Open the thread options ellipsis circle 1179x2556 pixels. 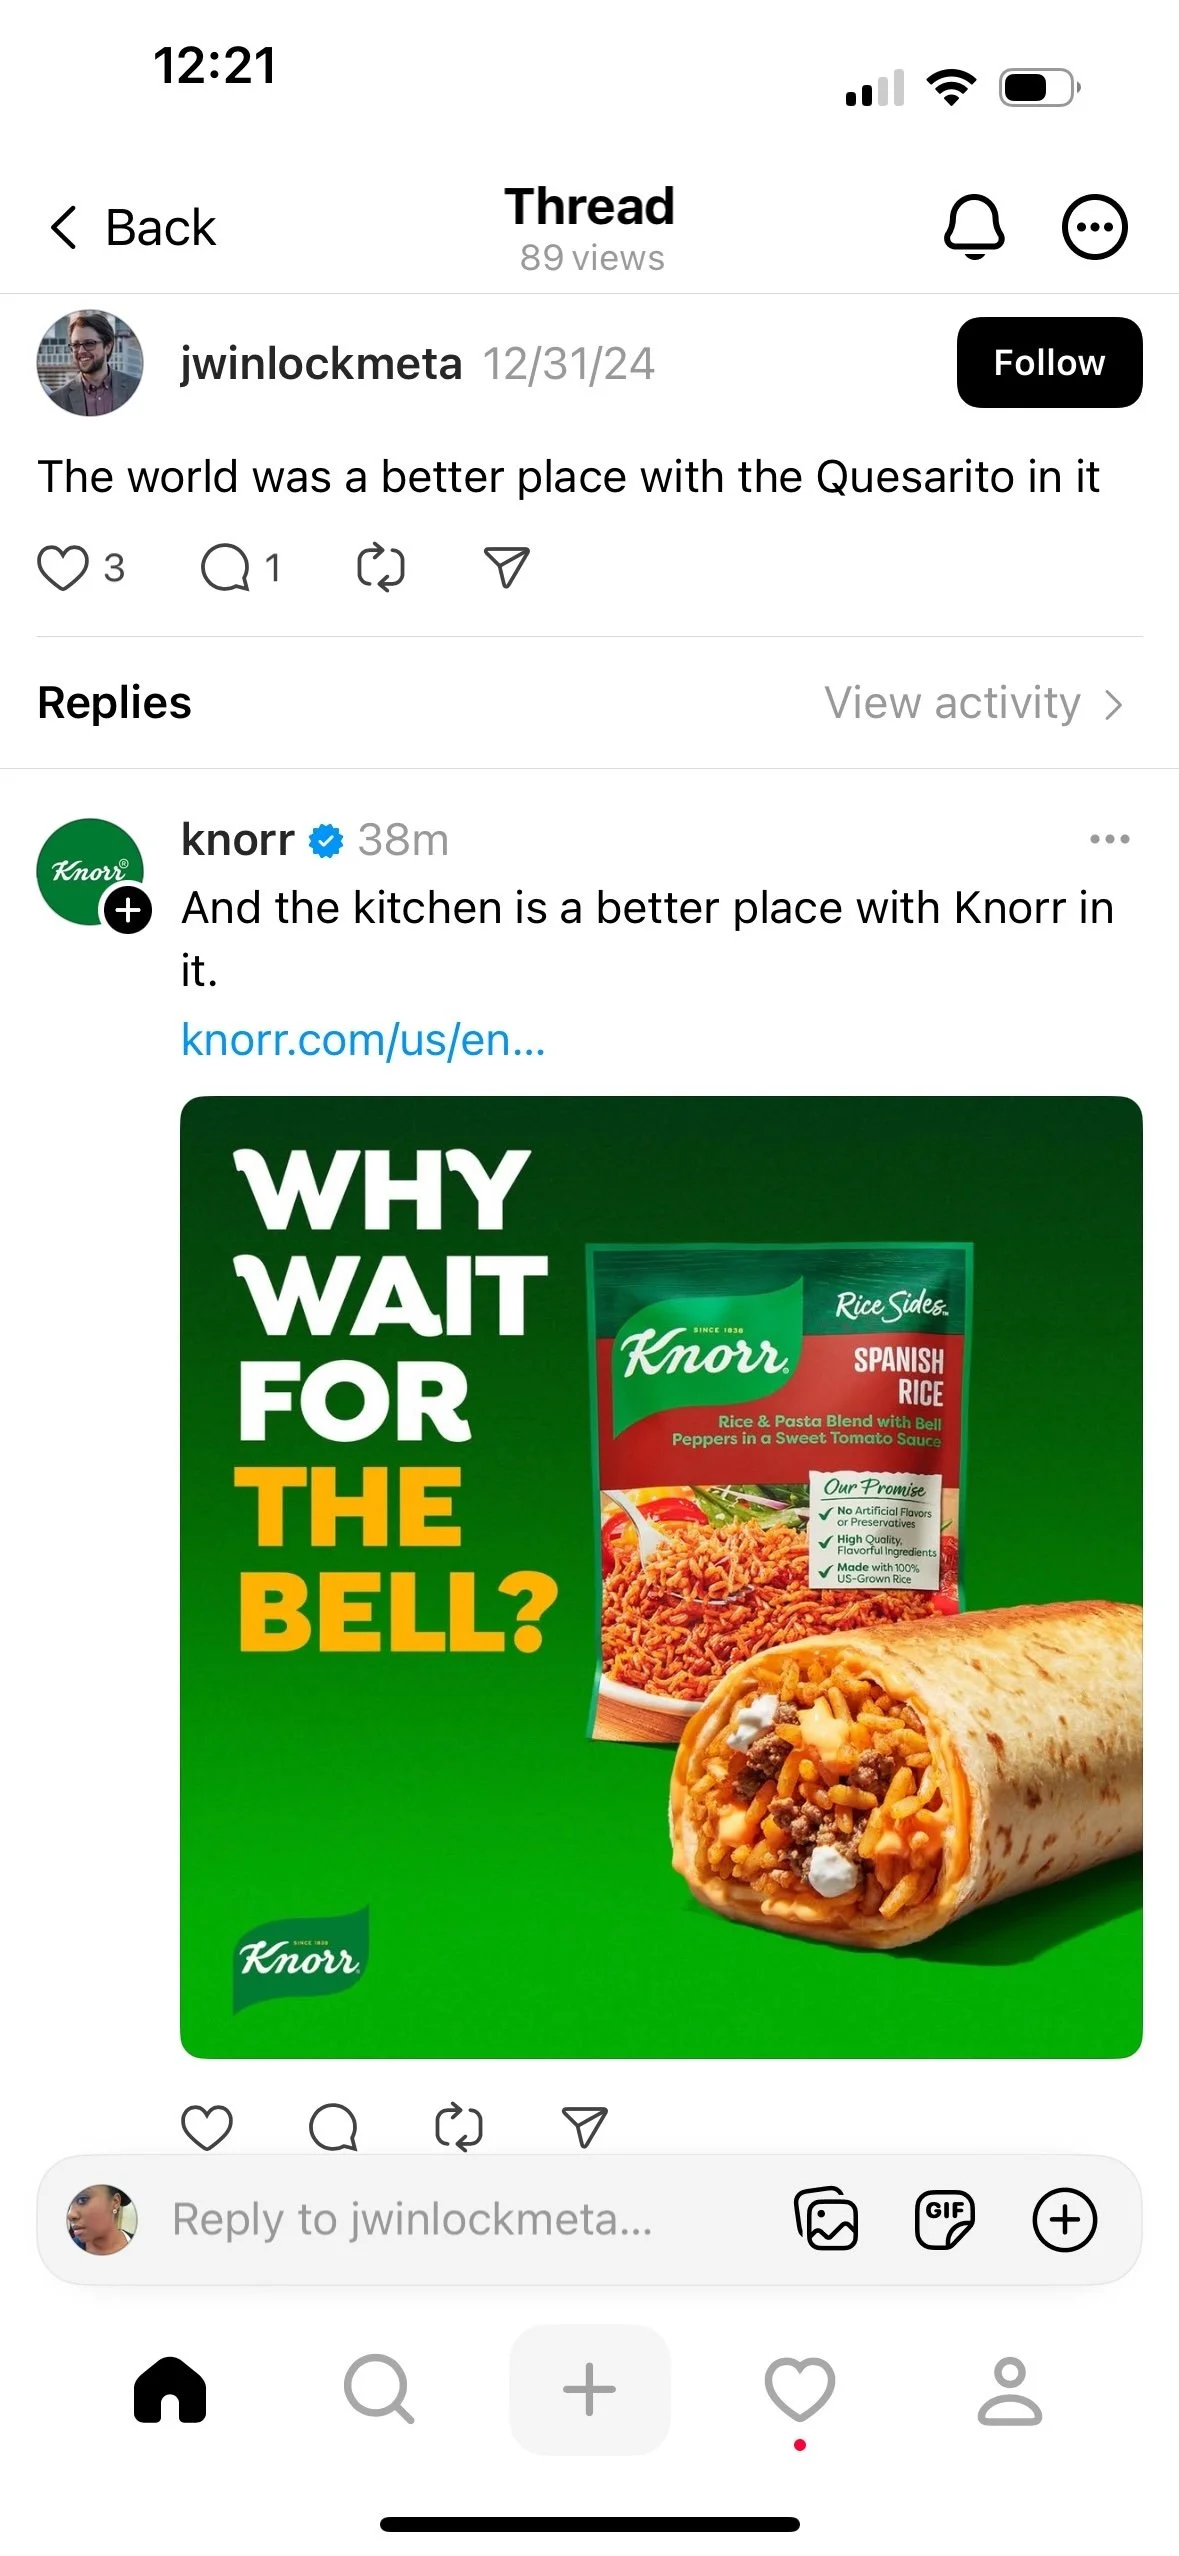click(1094, 227)
